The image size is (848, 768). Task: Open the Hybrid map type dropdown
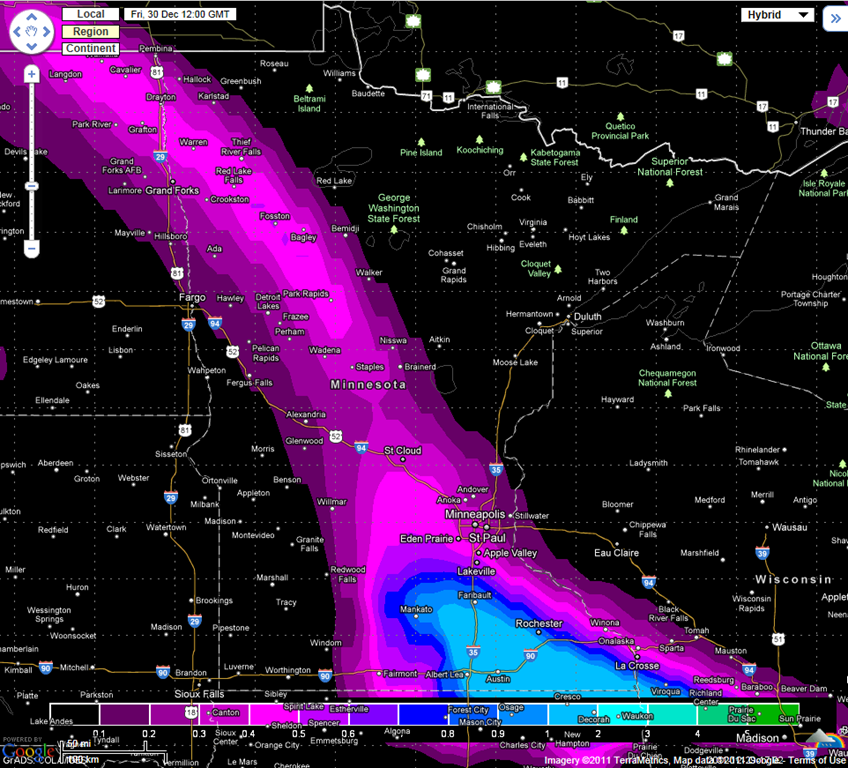[x=777, y=15]
